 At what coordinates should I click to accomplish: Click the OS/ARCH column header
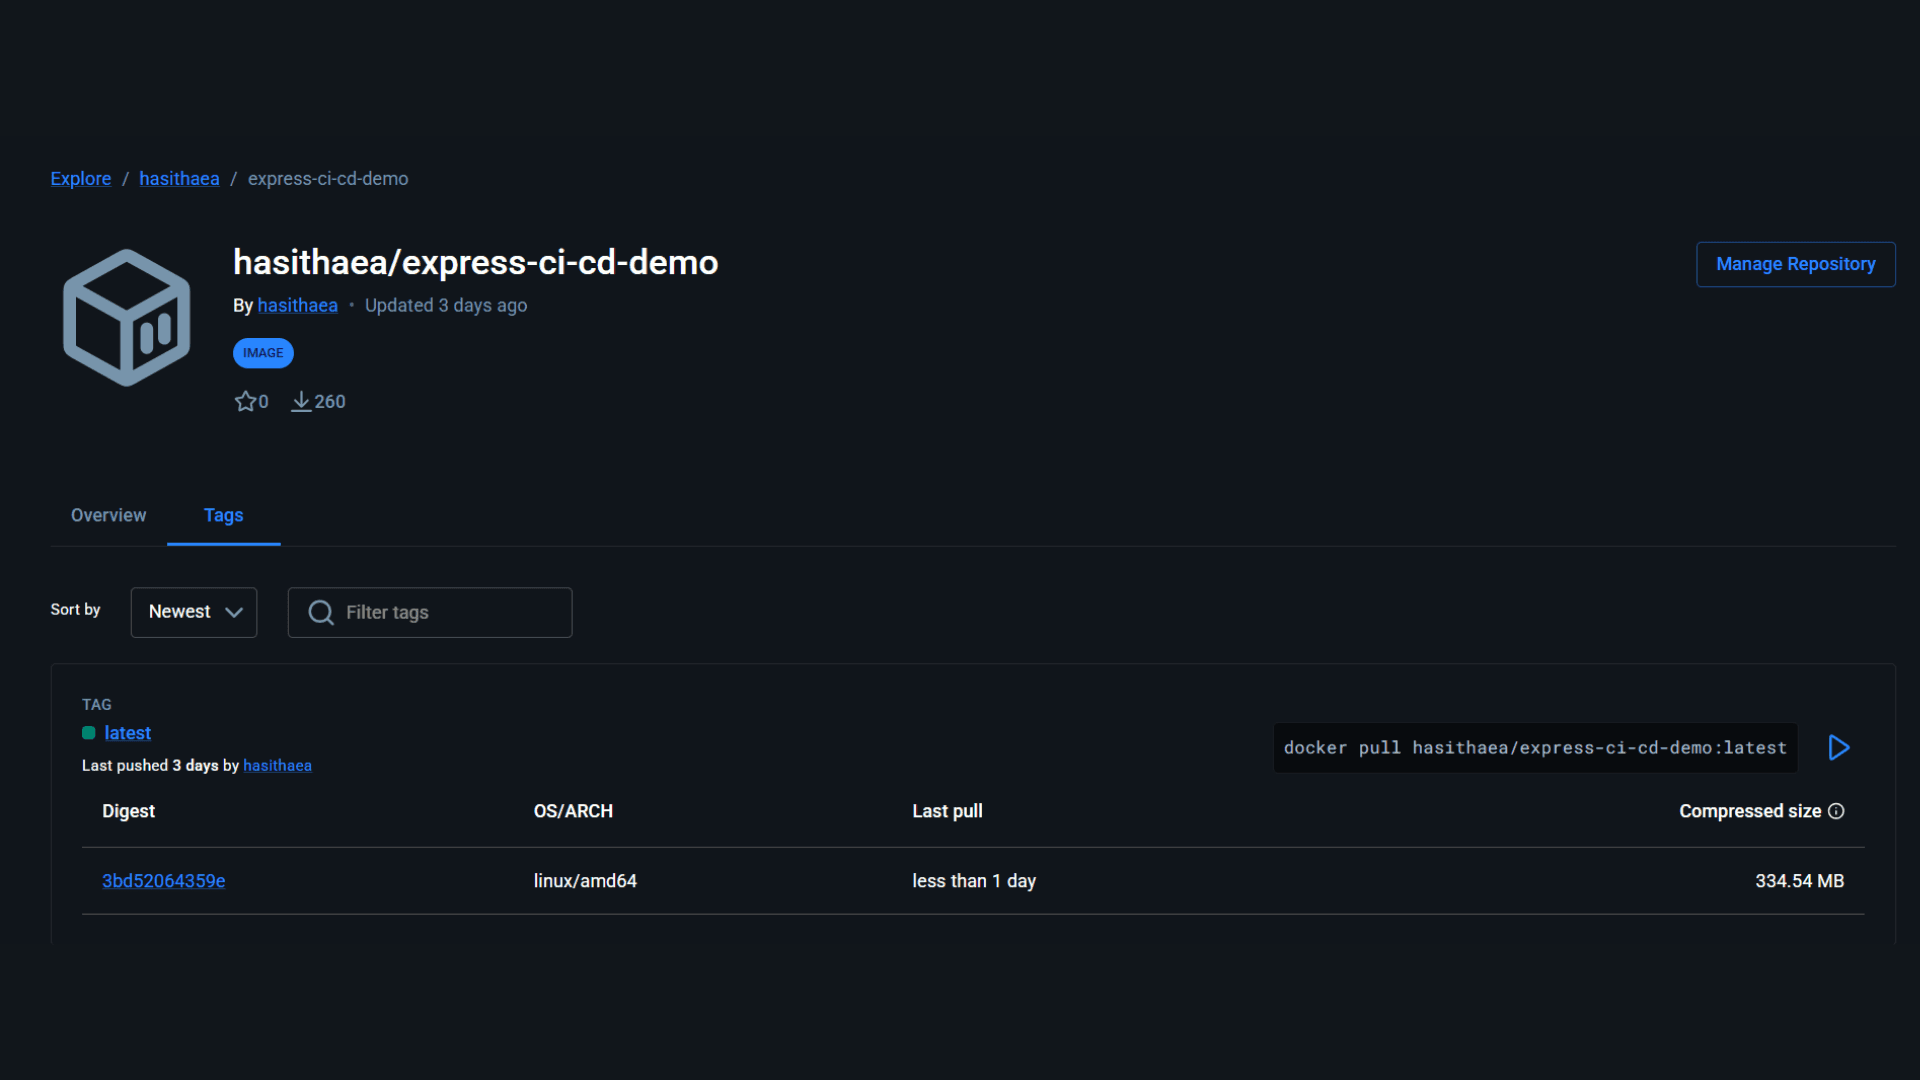(573, 811)
